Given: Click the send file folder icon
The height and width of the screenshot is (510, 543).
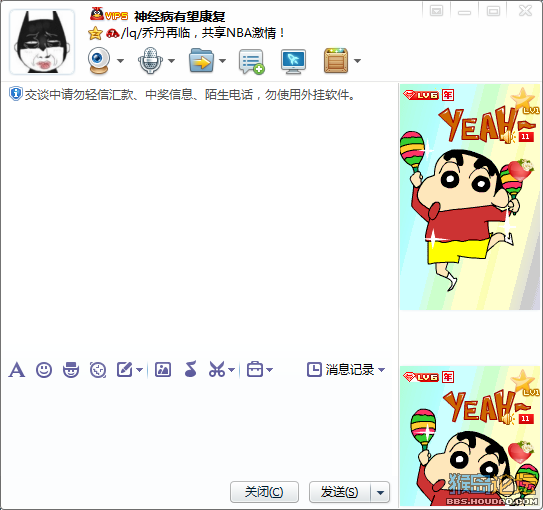Looking at the screenshot, I should 201,61.
